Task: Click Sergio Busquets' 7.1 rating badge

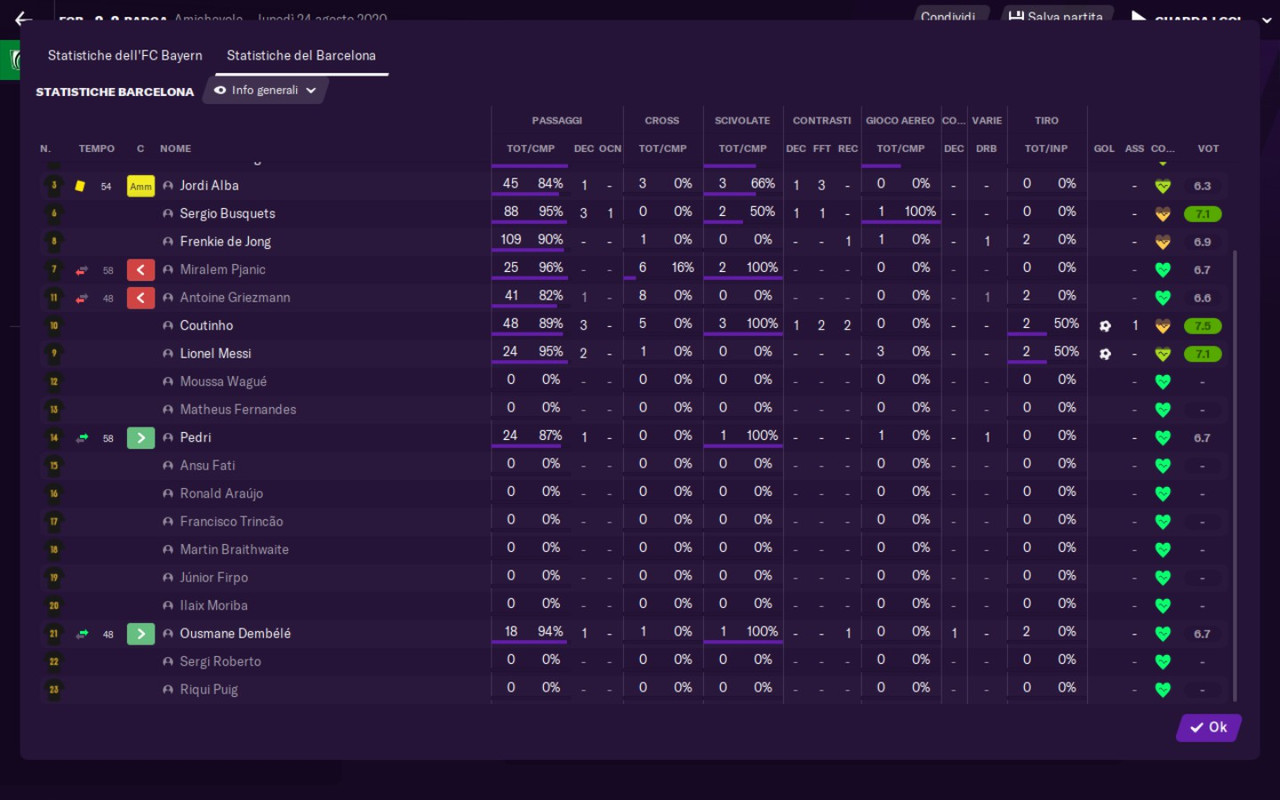Action: tap(1202, 214)
